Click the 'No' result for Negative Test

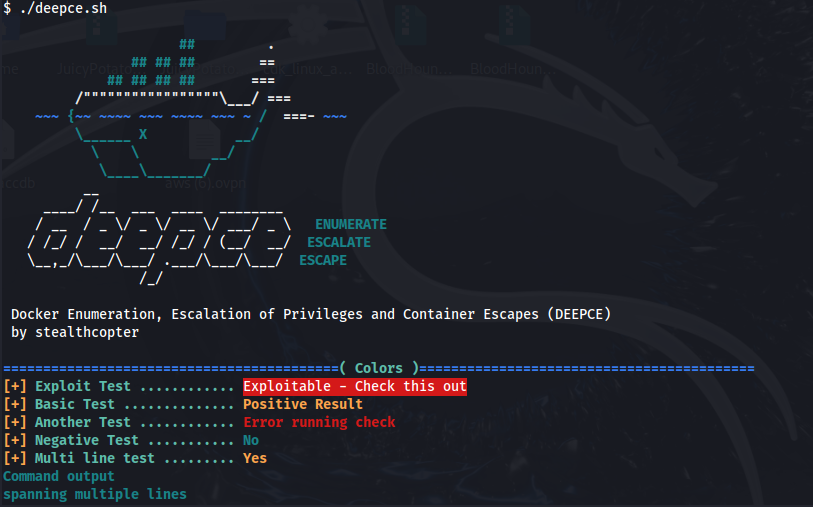click(x=250, y=440)
